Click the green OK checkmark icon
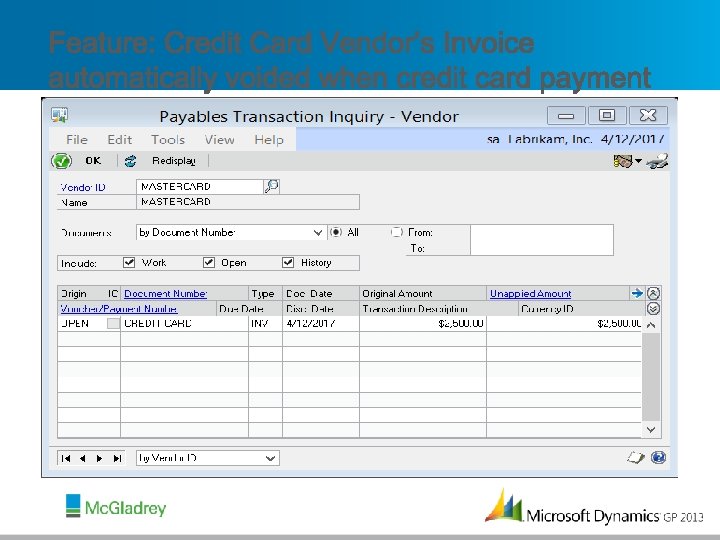The image size is (720, 540). coord(62,161)
